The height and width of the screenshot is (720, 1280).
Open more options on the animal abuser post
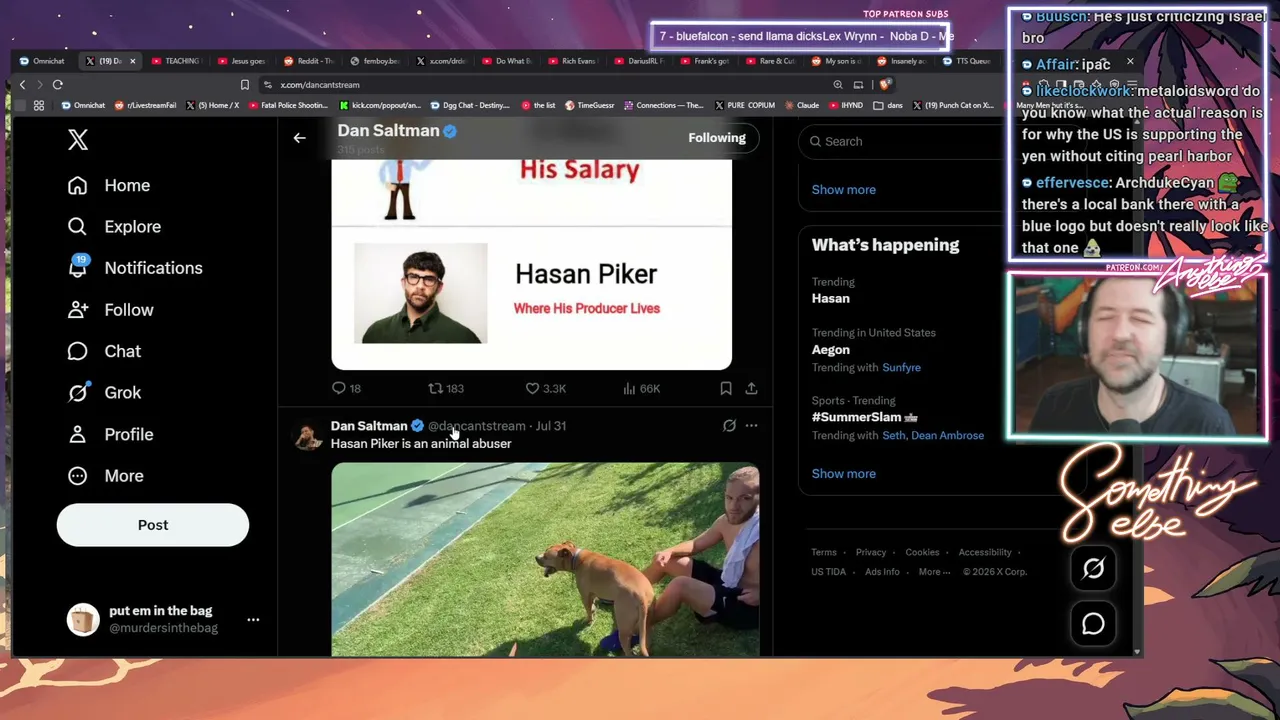click(751, 426)
